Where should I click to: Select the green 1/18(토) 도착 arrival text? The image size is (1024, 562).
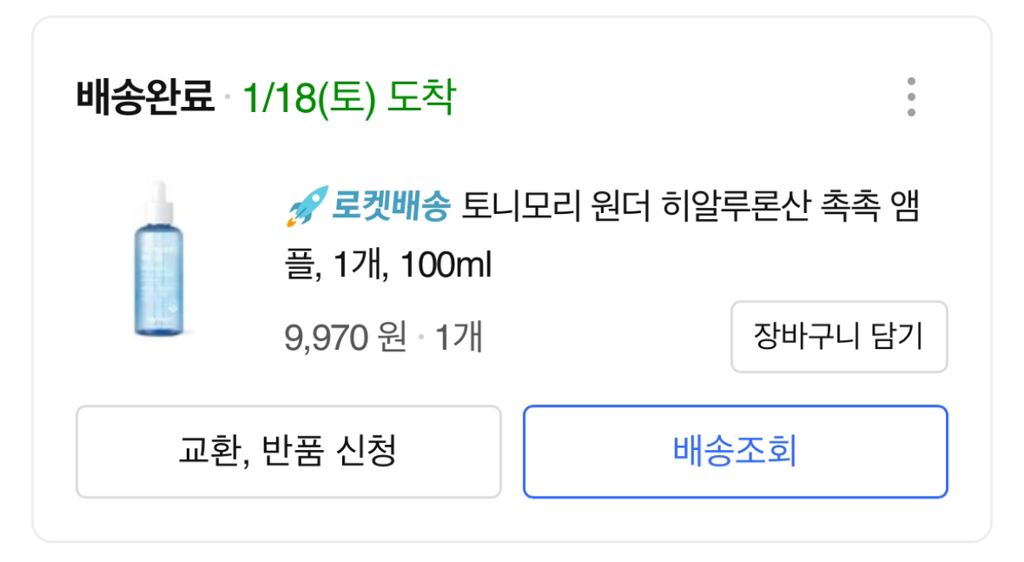click(x=348, y=98)
